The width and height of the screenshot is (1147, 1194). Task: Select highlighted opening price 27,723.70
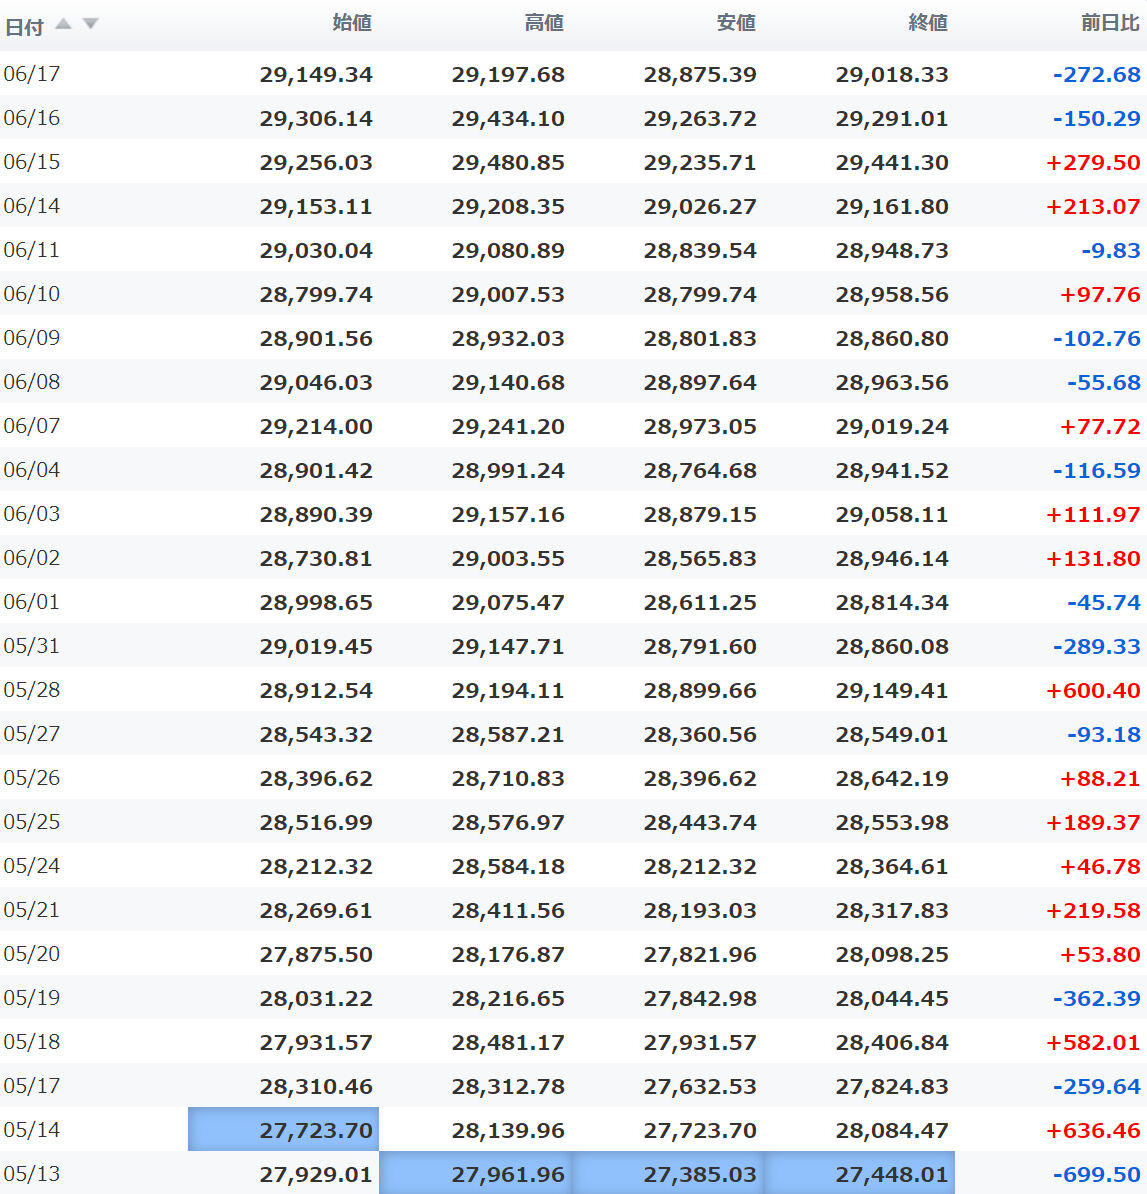(283, 1129)
